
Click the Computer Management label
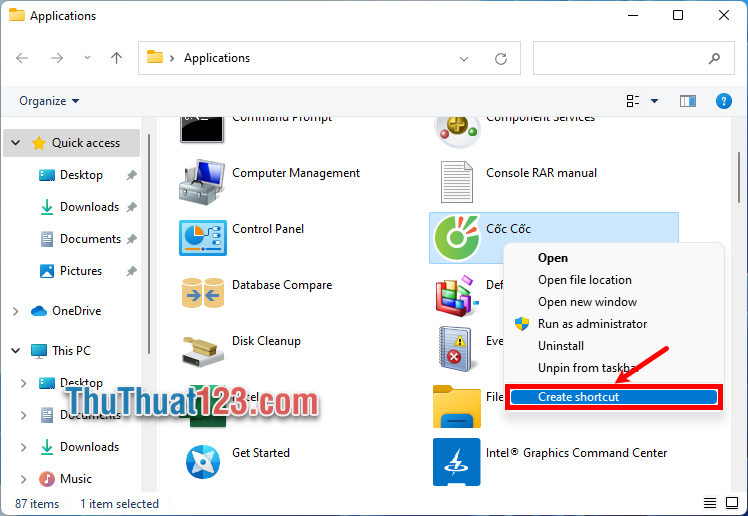pos(296,173)
